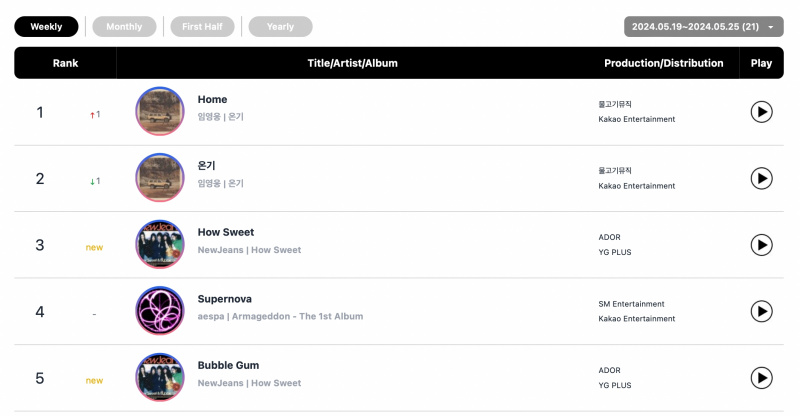
Task: Open the How Sweet song title link
Action: (226, 232)
